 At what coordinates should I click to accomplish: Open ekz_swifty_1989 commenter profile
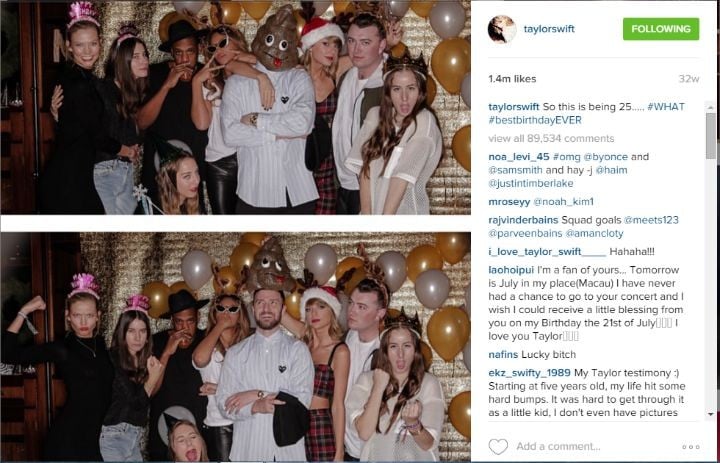tap(529, 373)
